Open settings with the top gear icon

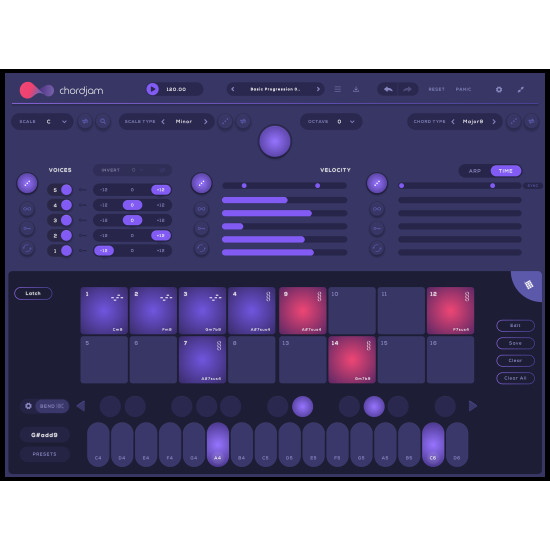499,89
